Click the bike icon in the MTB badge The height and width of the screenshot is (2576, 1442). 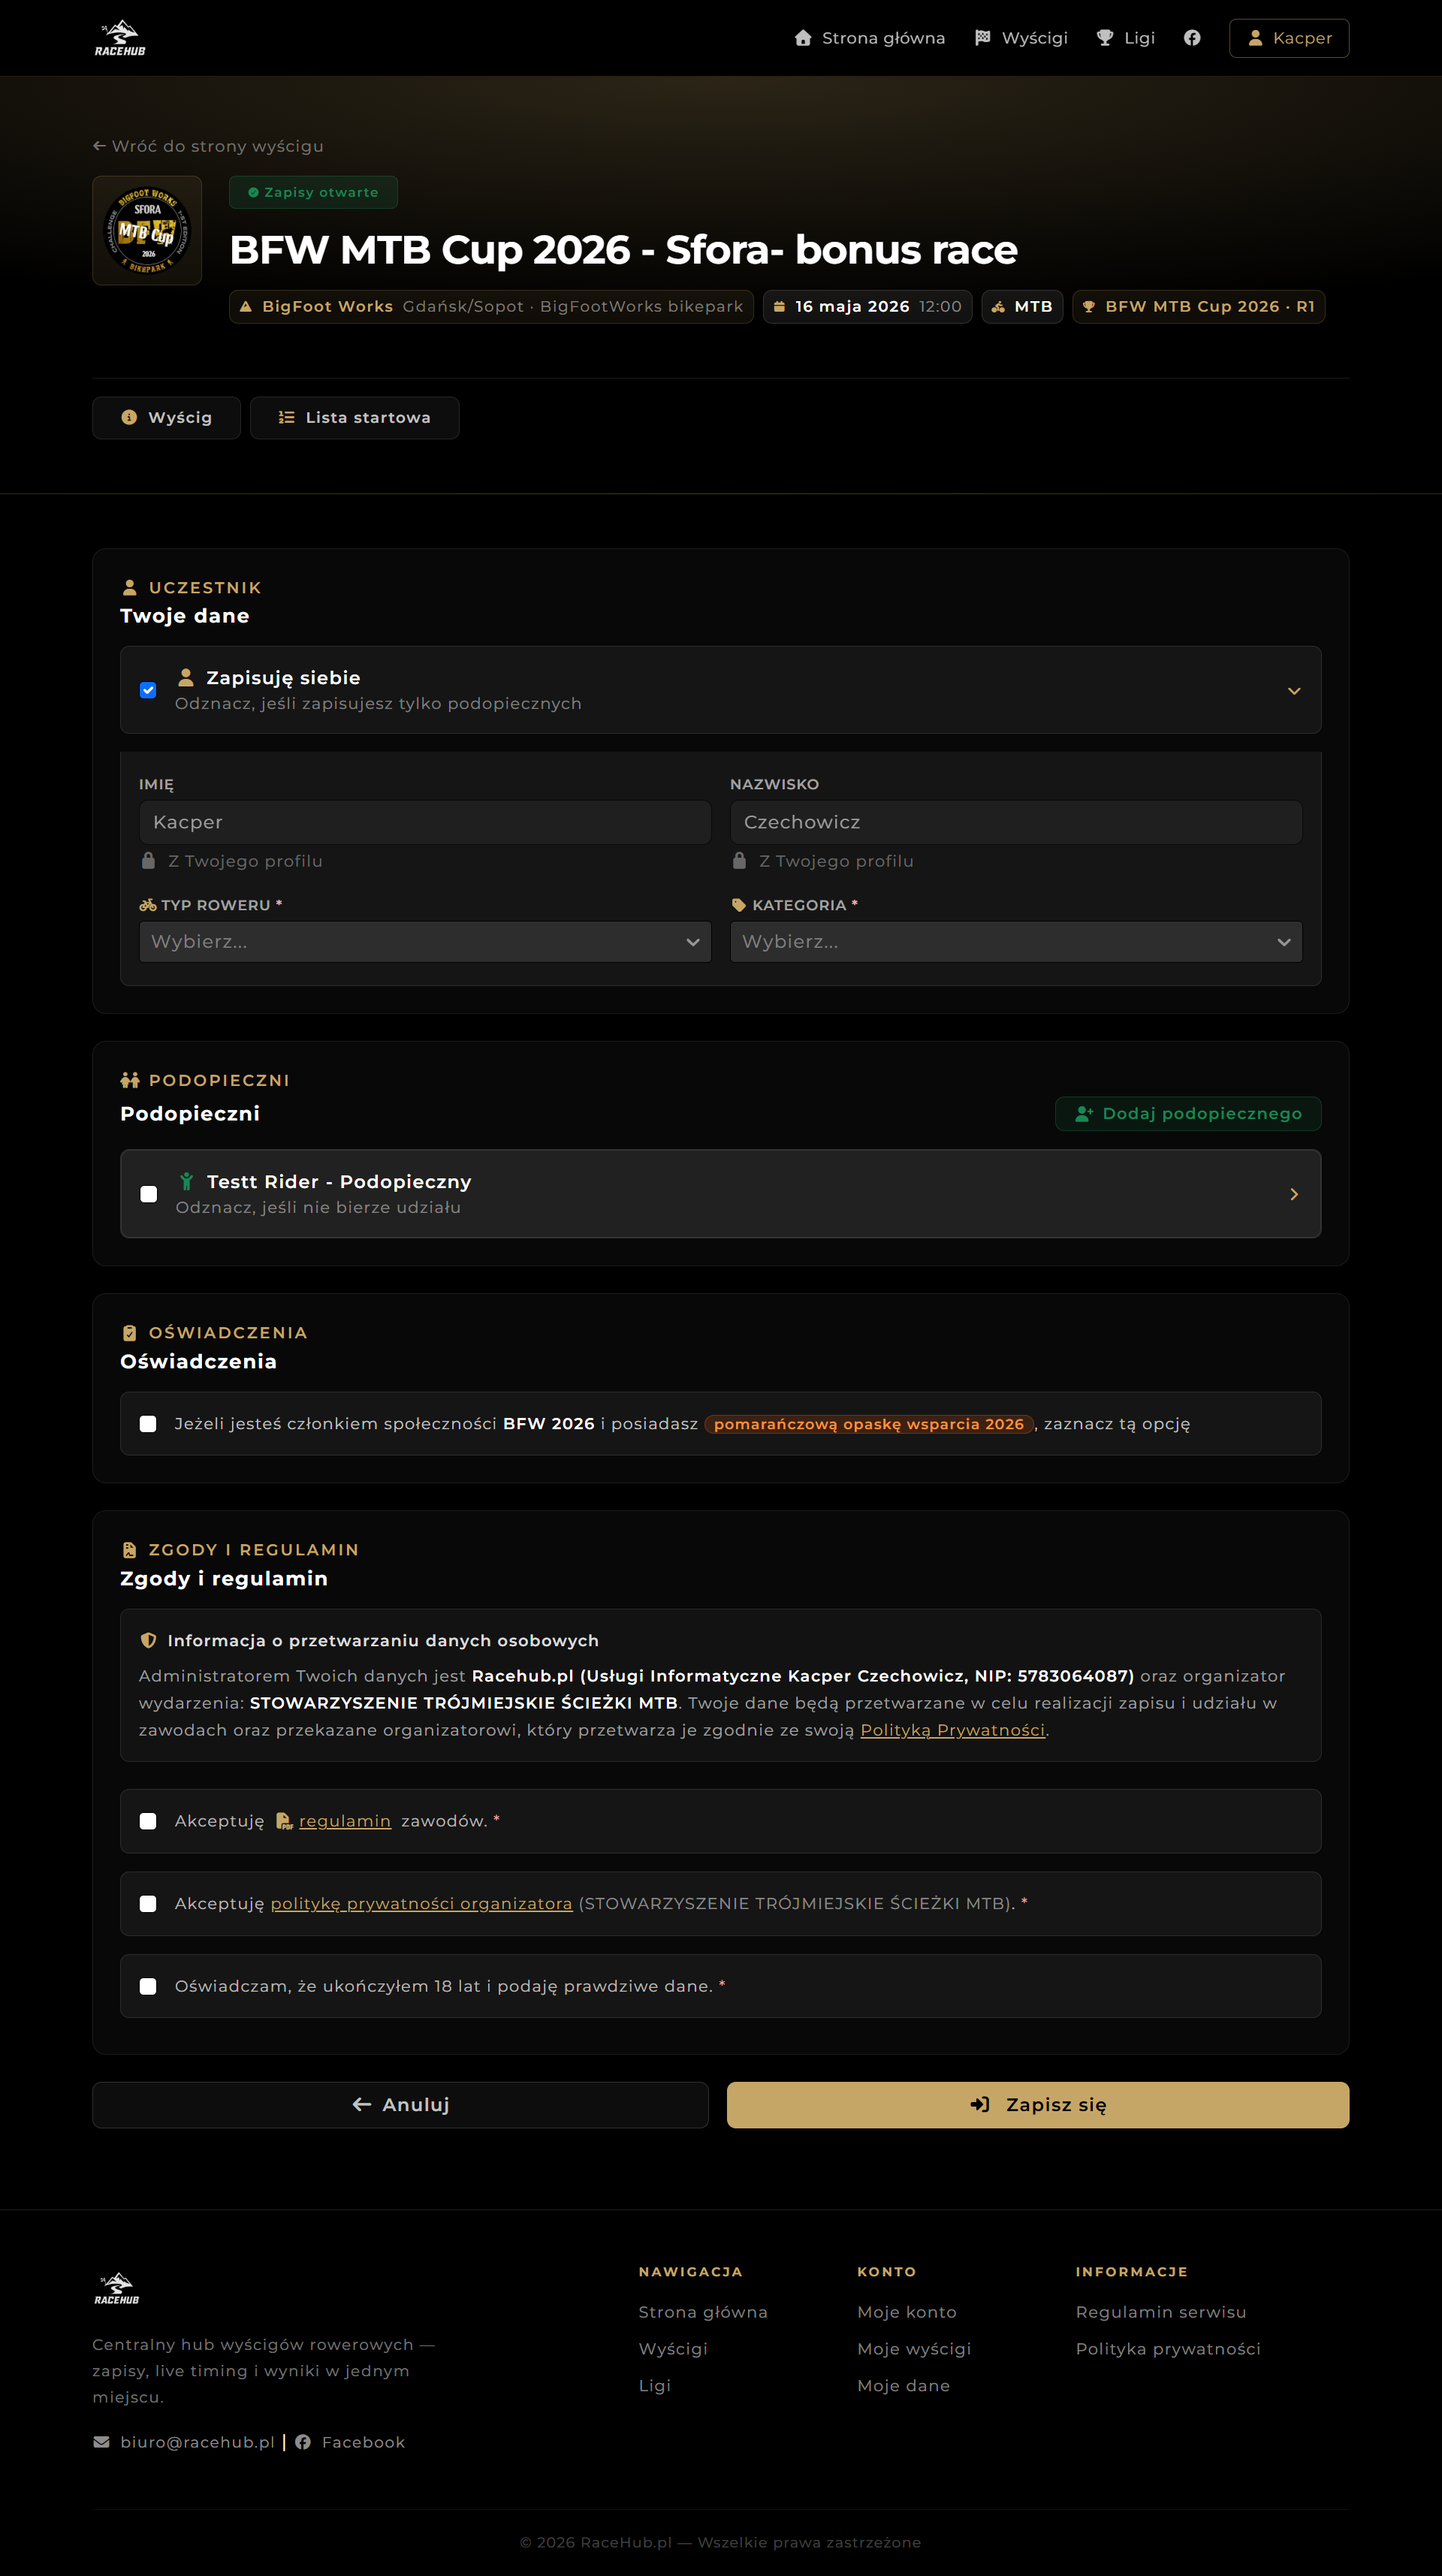tap(998, 307)
